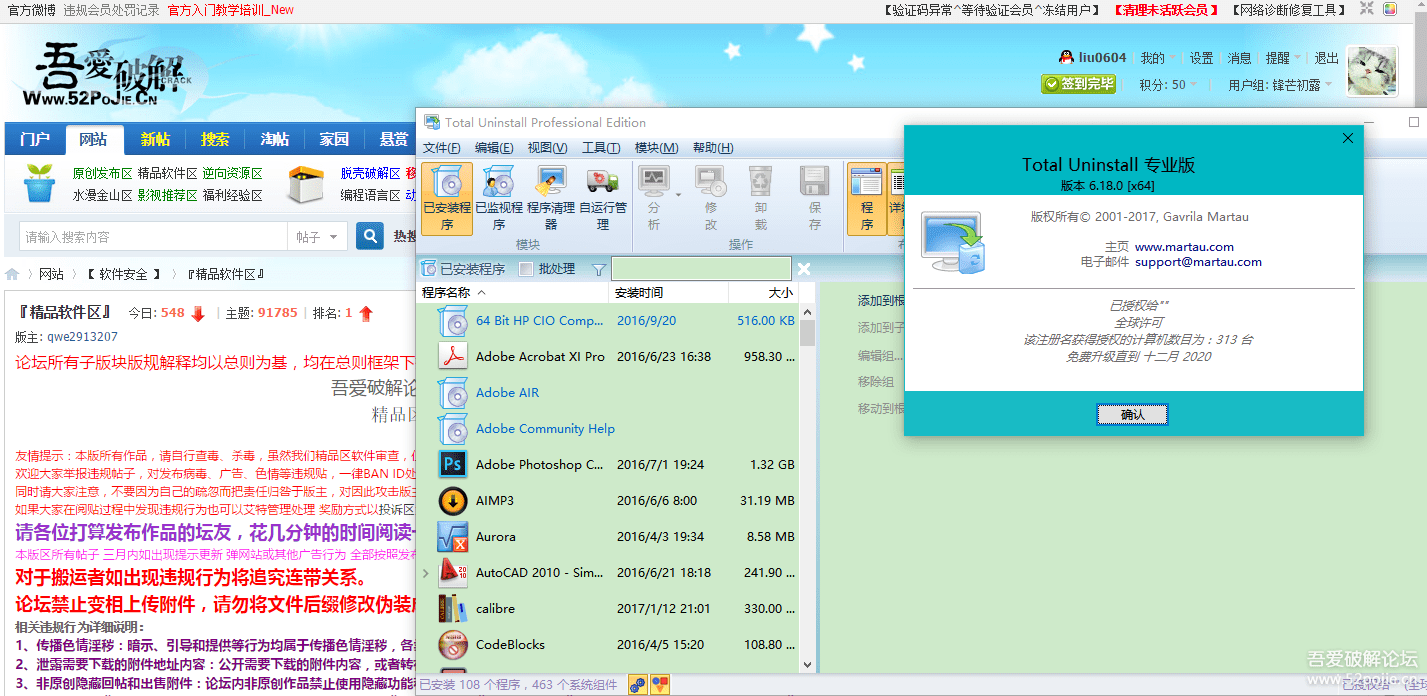Open the 官方微博 link

(x=30, y=9)
